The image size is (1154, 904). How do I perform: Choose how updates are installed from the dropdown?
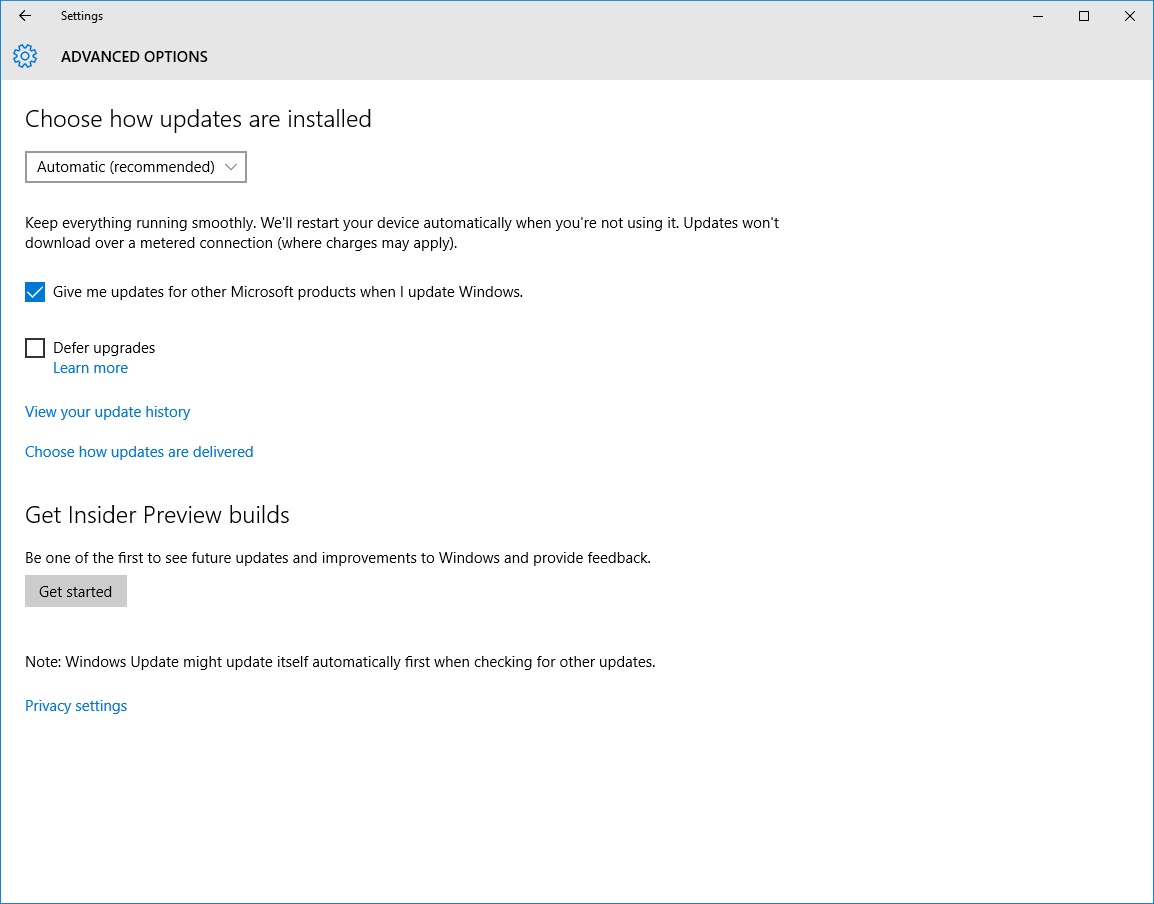tap(135, 167)
